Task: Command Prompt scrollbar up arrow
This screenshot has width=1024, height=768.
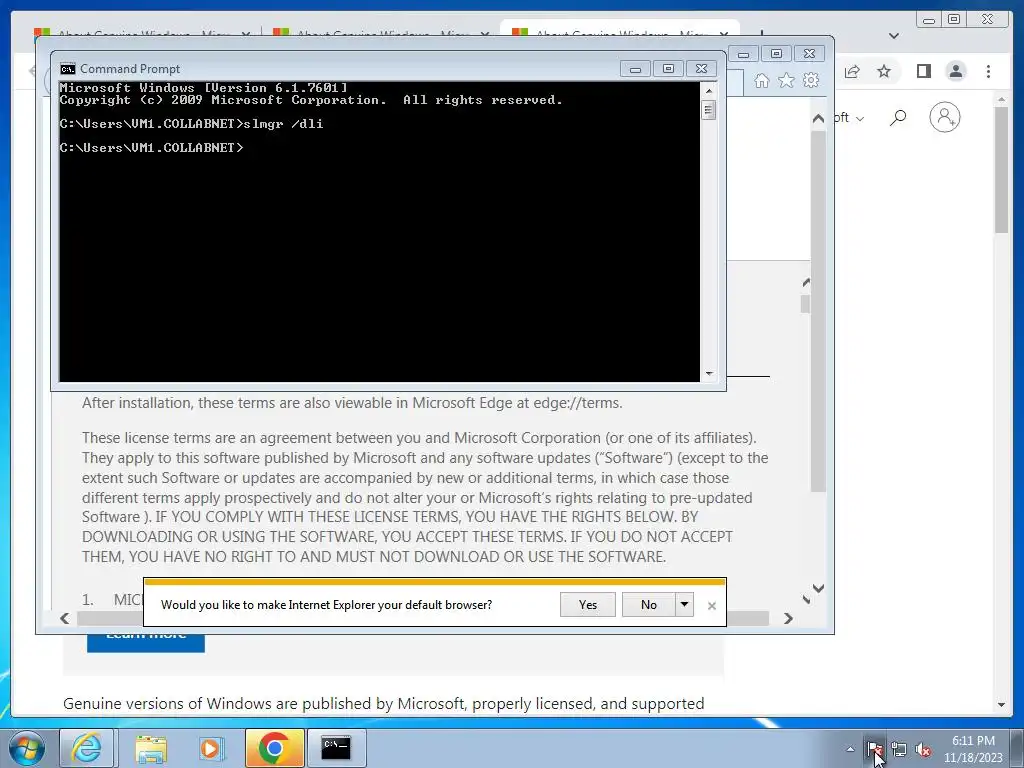Action: tap(709, 91)
